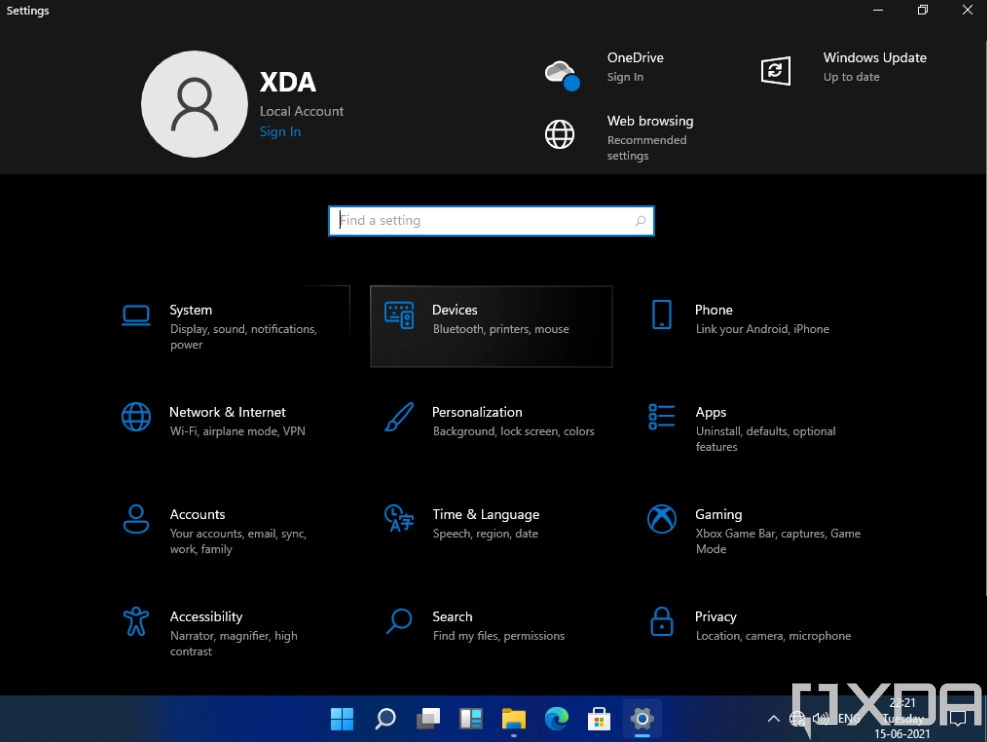Open Devices settings tile
987x742 pixels.
click(491, 326)
